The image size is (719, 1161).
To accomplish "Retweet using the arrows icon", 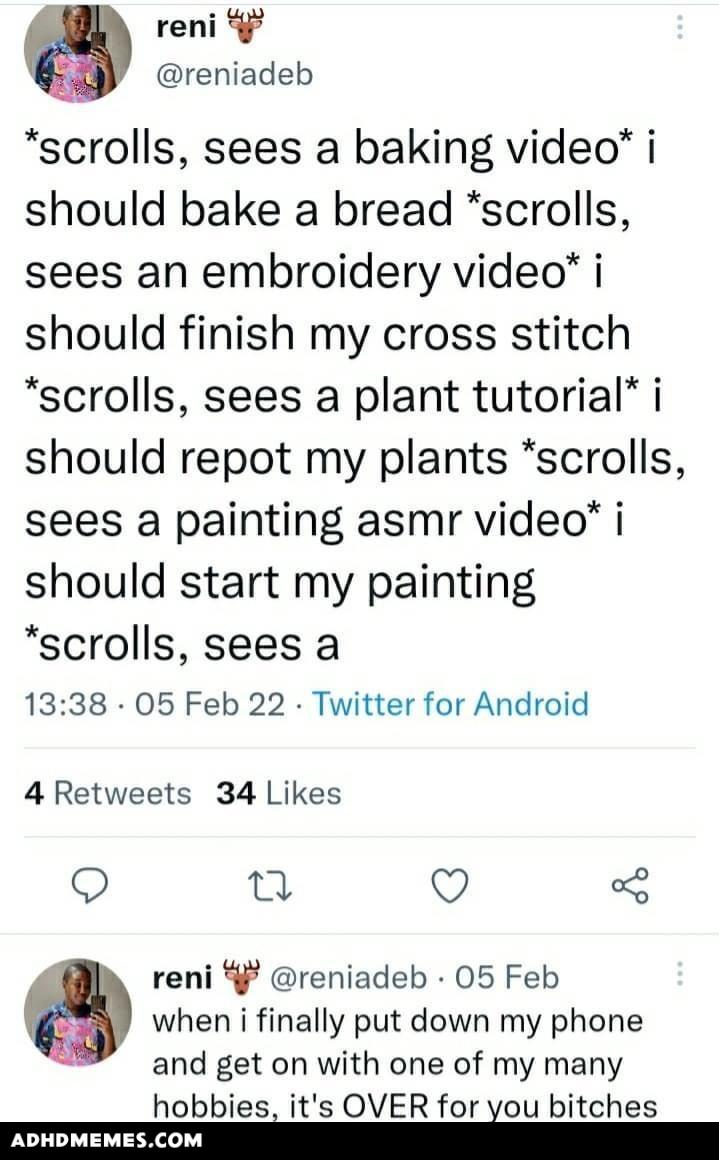I will [x=271, y=885].
